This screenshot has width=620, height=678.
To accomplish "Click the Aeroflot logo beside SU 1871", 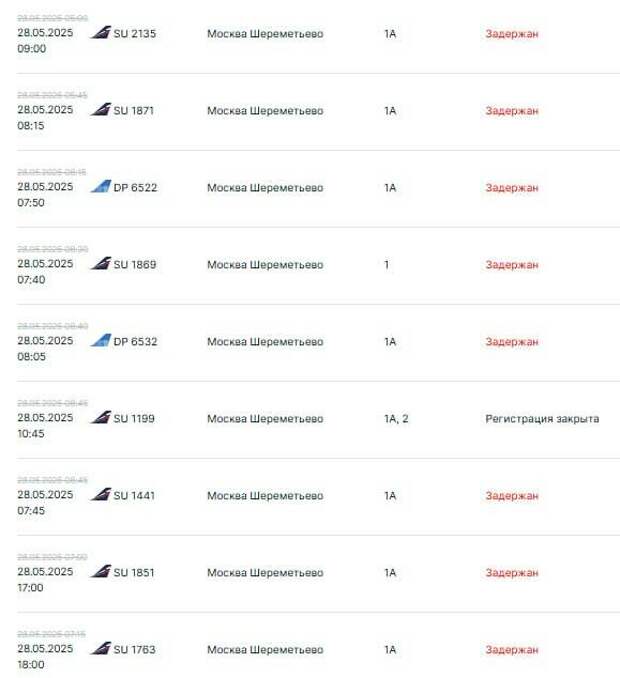I will pyautogui.click(x=101, y=109).
